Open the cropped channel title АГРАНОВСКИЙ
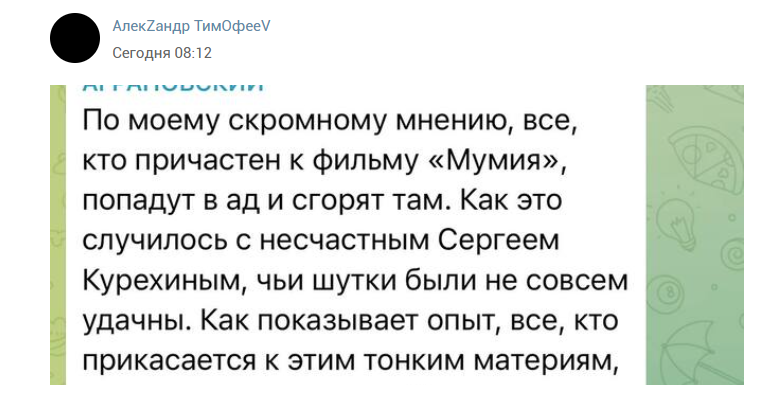The image size is (784, 404). (173, 88)
